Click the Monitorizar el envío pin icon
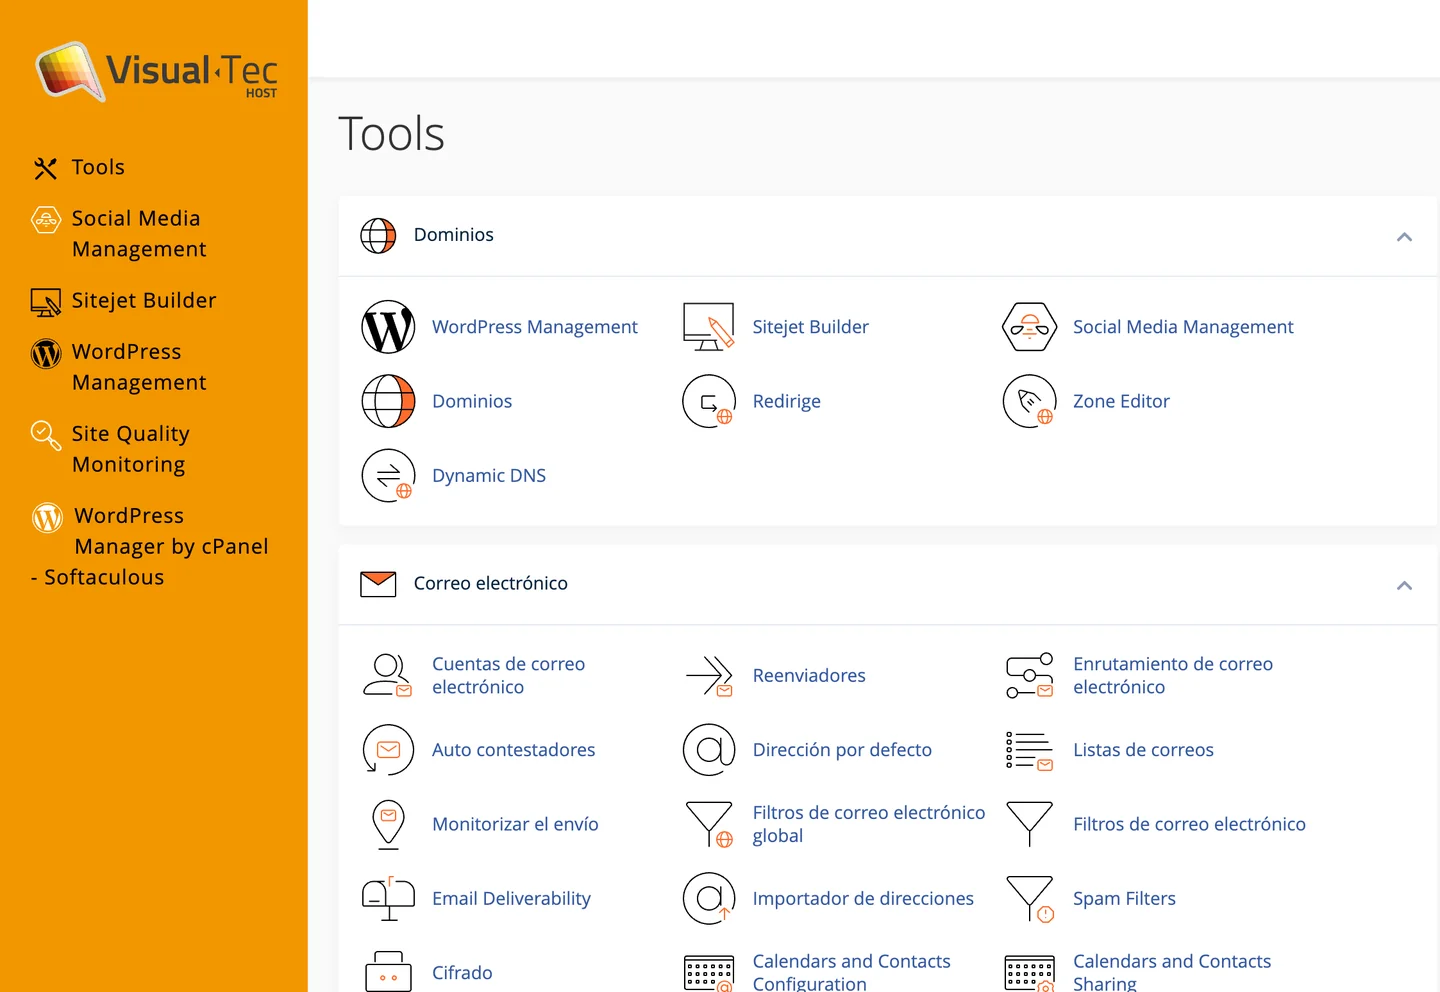This screenshot has width=1440, height=992. click(388, 825)
